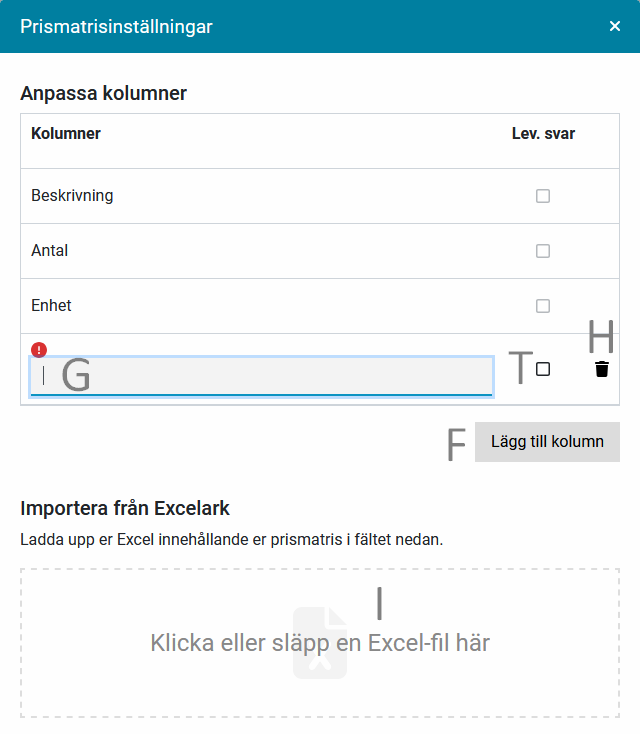Tick the Lev. svar checkbox for Antal
The image size is (640, 734).
click(x=543, y=251)
